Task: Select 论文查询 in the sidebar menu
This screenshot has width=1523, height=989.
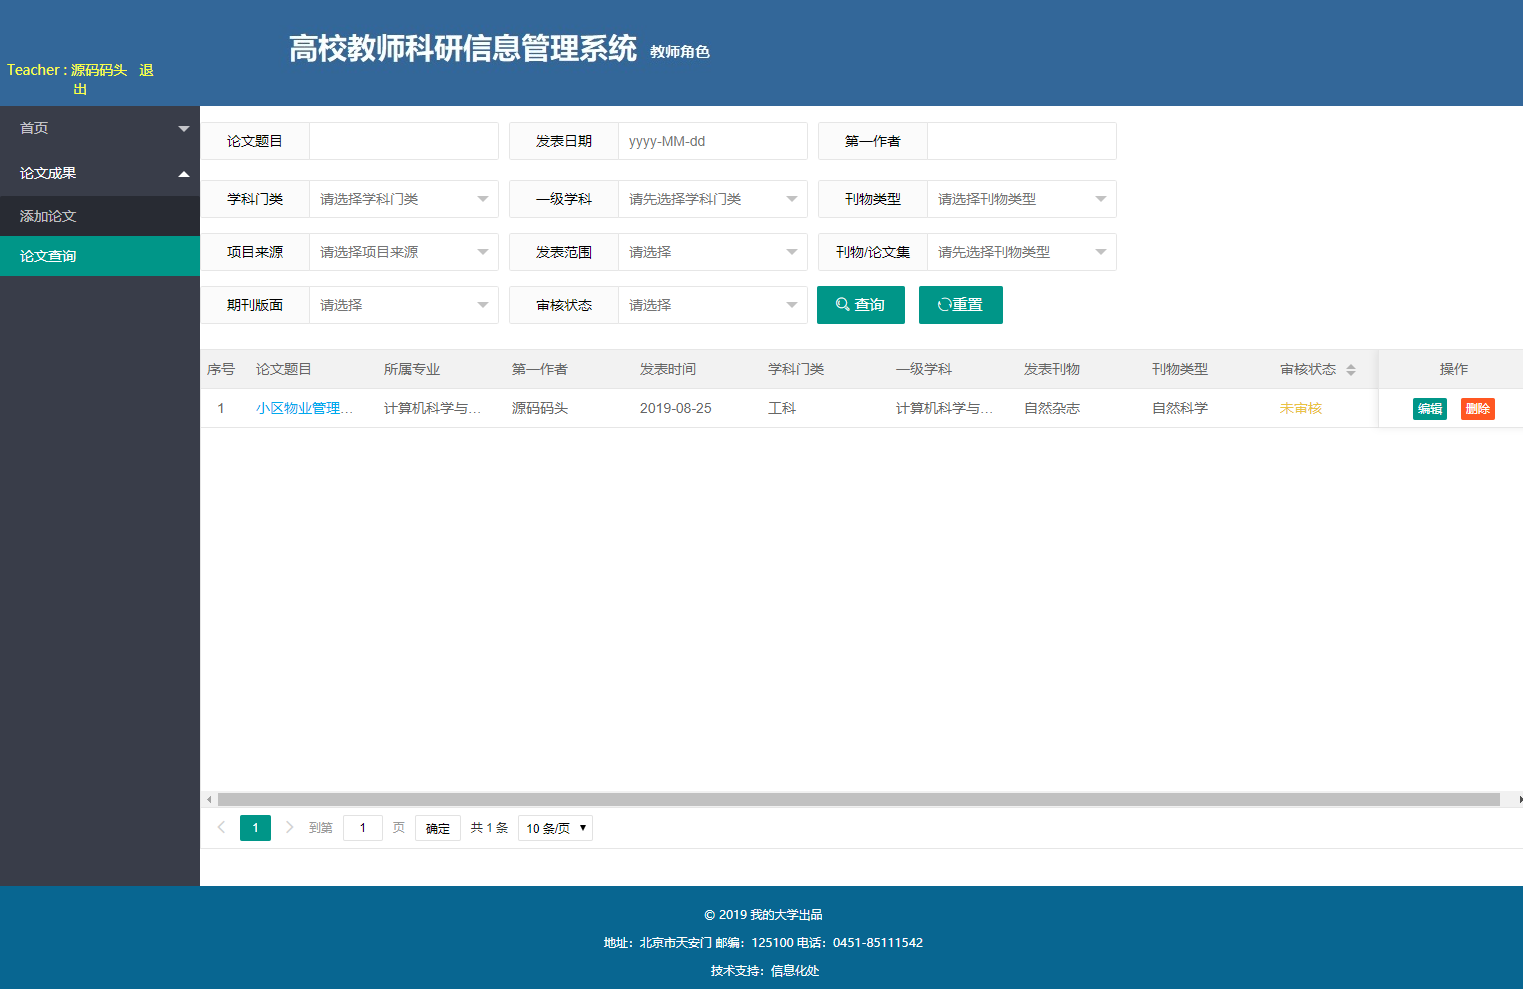Action: [47, 256]
